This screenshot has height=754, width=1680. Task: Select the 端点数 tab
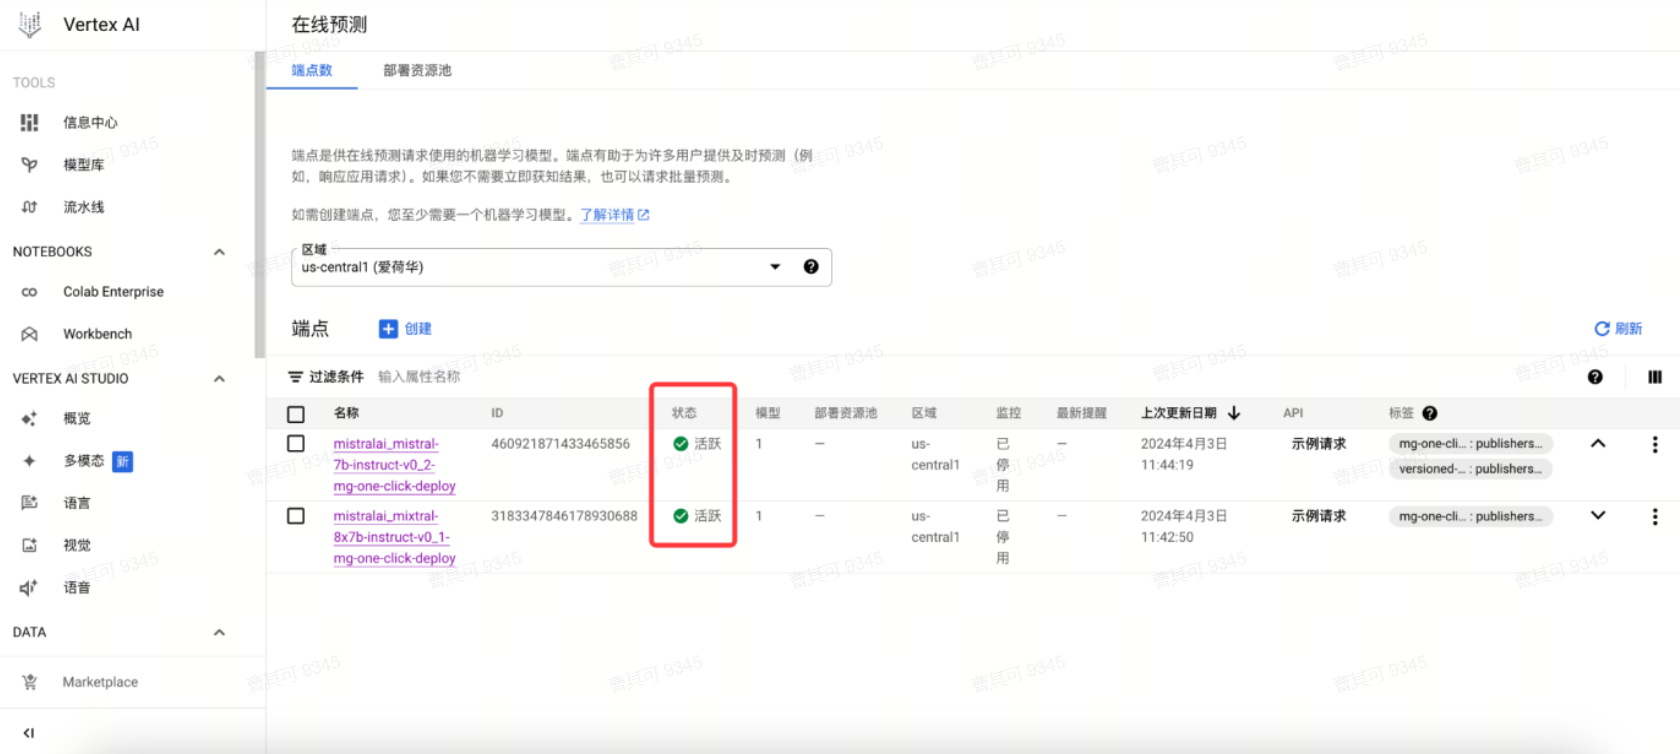coord(312,70)
